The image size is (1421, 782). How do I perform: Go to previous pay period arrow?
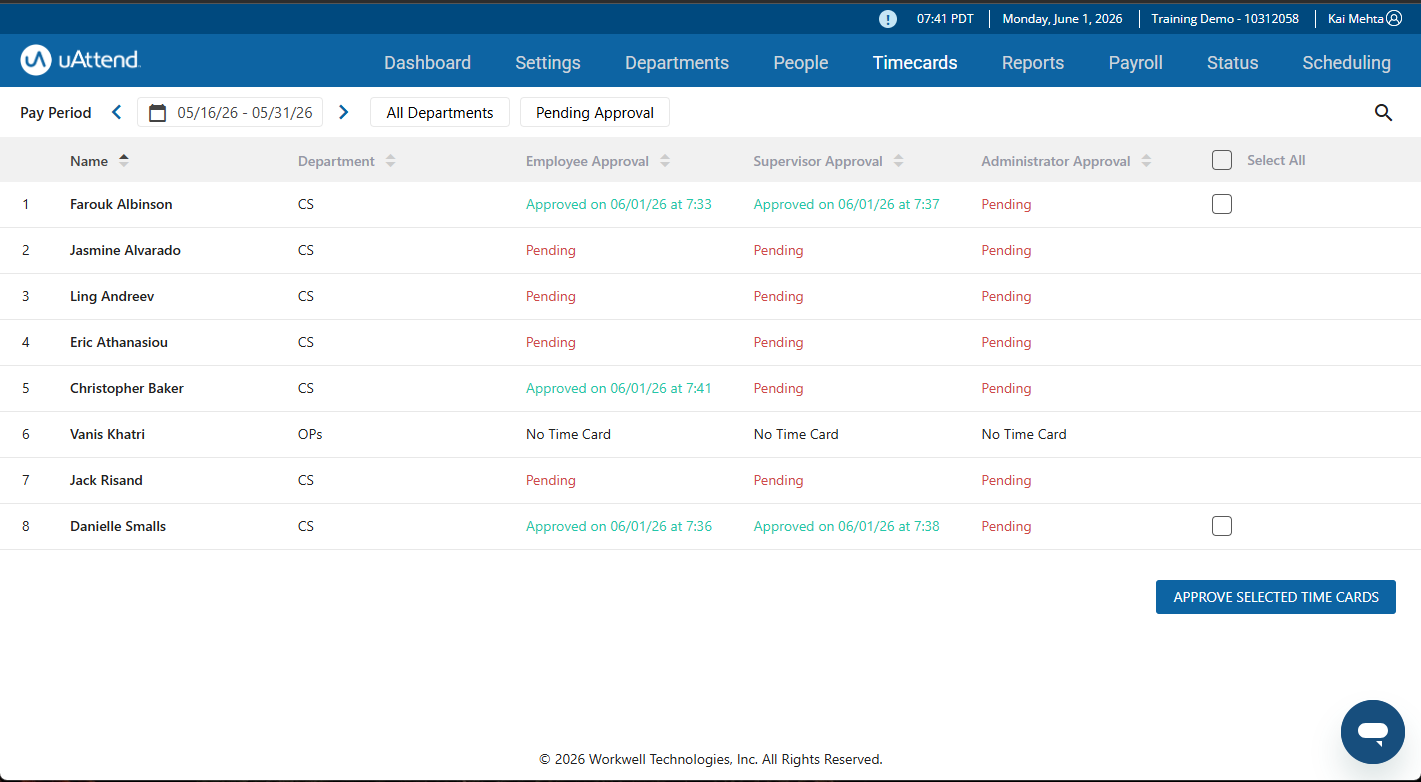pyautogui.click(x=116, y=112)
